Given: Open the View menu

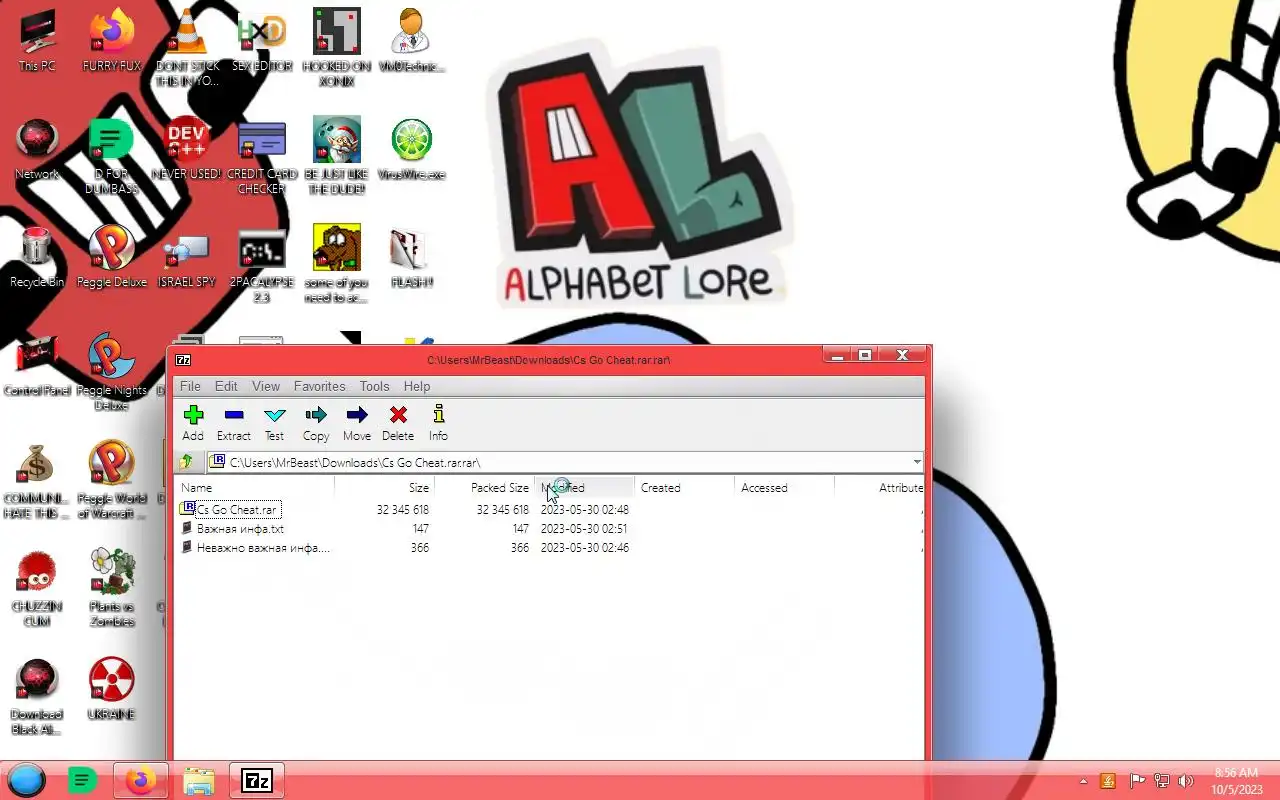Looking at the screenshot, I should tap(266, 386).
